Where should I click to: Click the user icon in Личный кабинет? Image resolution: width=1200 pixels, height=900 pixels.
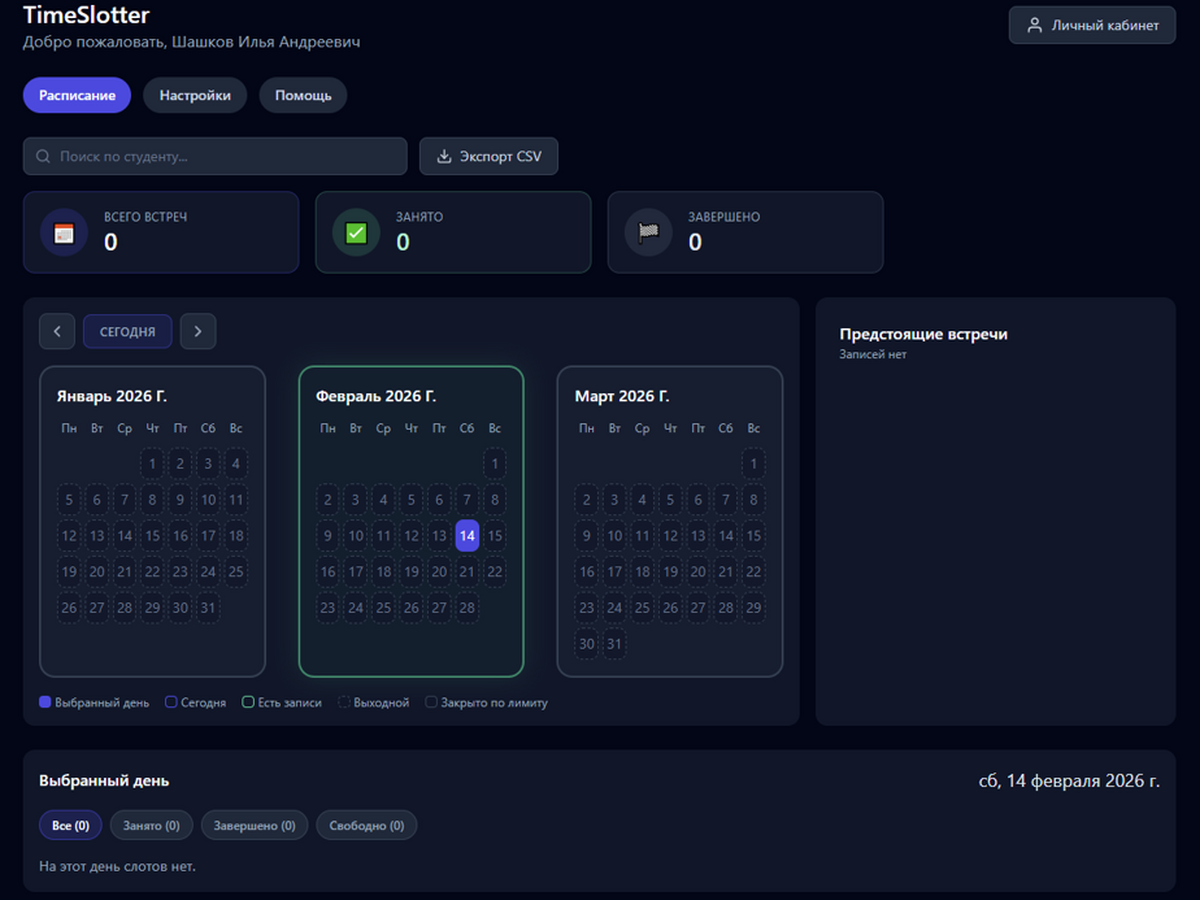[x=1035, y=26]
